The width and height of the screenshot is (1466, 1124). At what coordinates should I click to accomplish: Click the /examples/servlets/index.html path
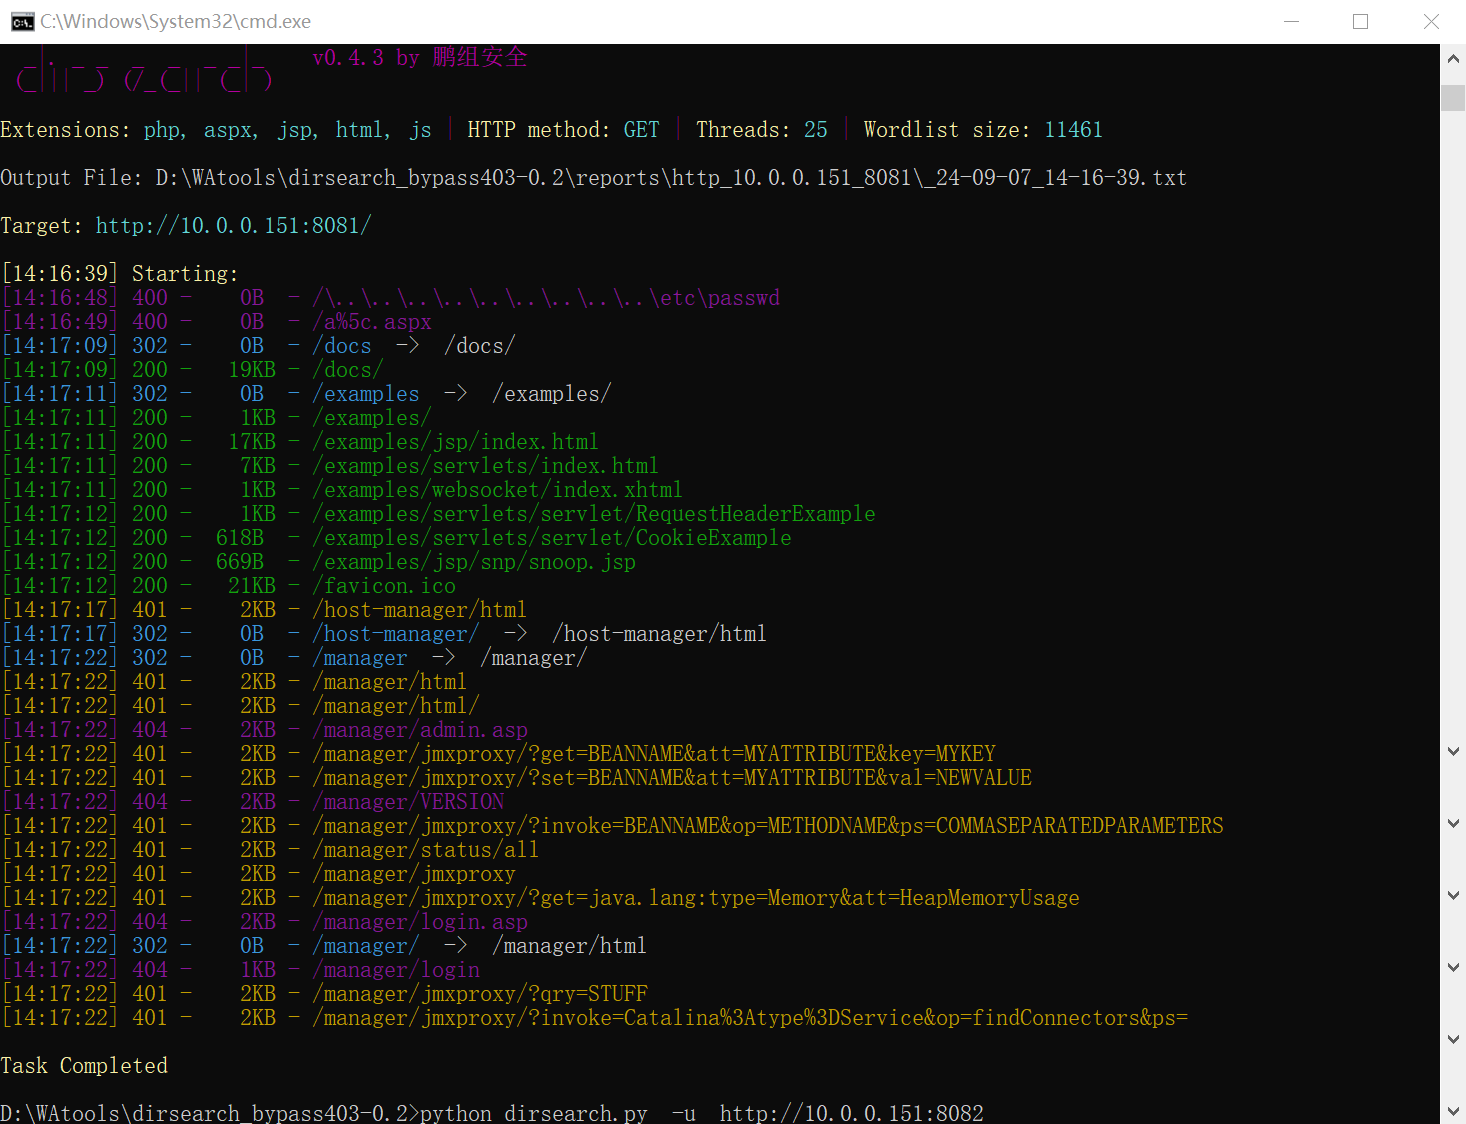pos(485,466)
